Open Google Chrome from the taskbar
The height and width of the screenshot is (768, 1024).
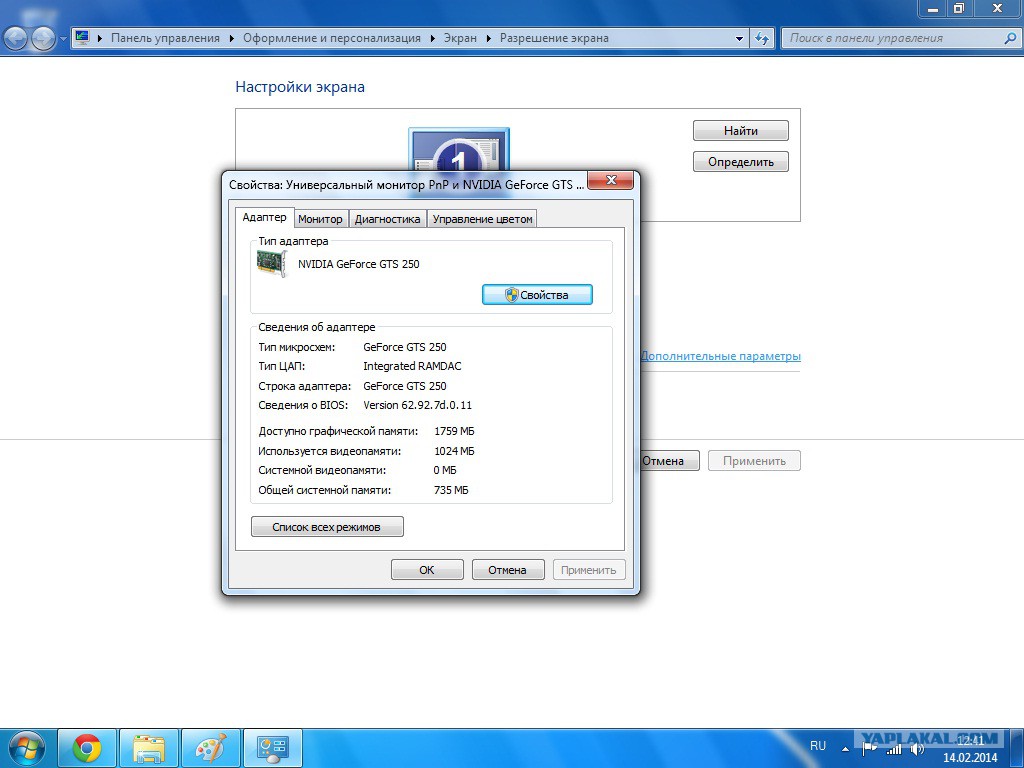[x=87, y=748]
